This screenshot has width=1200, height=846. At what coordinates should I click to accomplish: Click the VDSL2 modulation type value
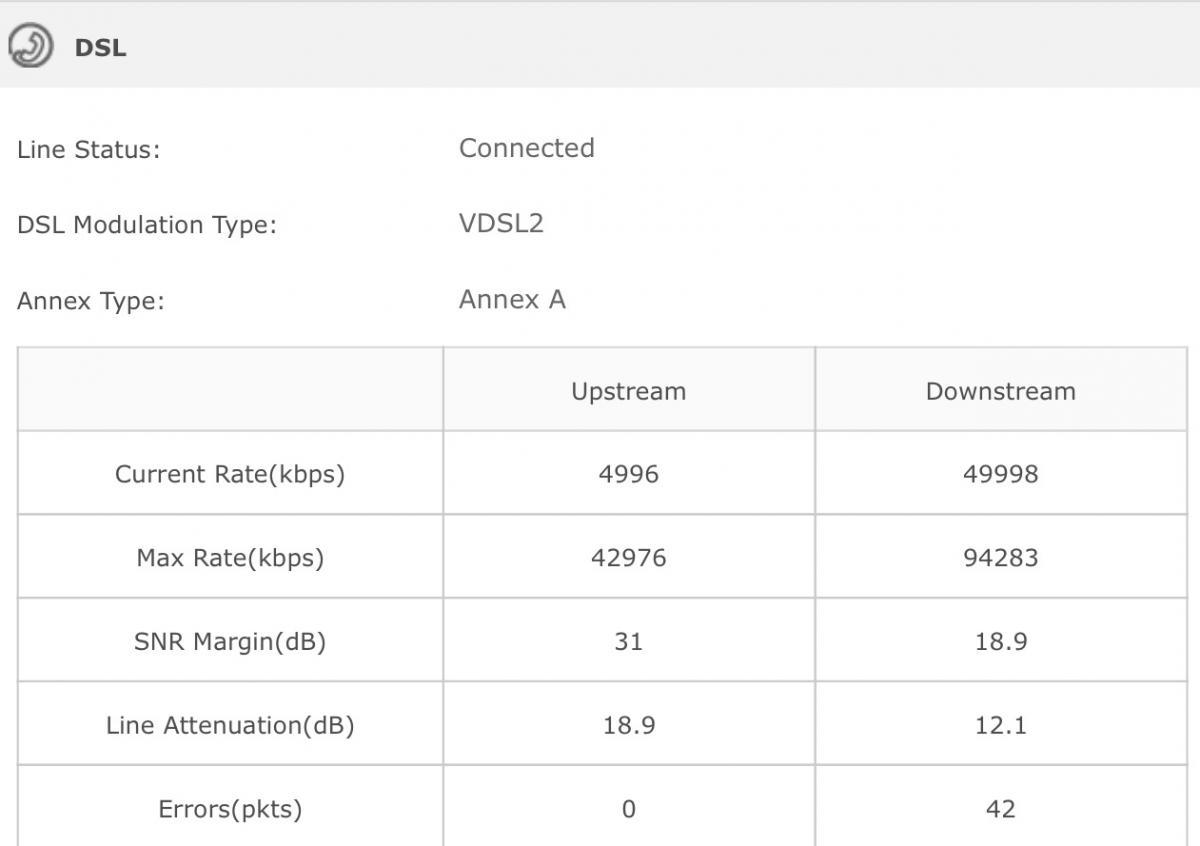[501, 223]
